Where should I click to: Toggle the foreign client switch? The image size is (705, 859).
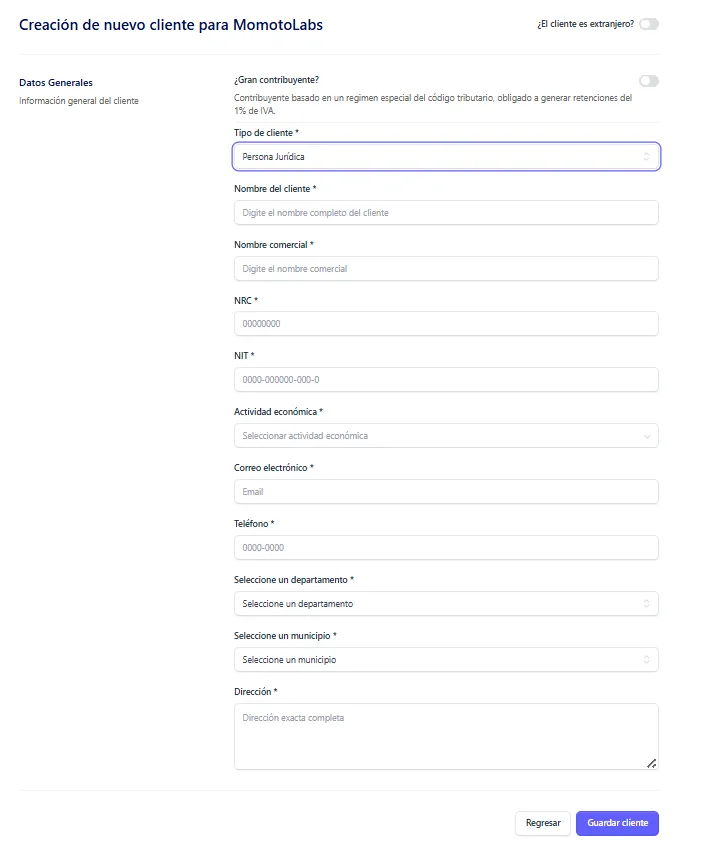648,24
